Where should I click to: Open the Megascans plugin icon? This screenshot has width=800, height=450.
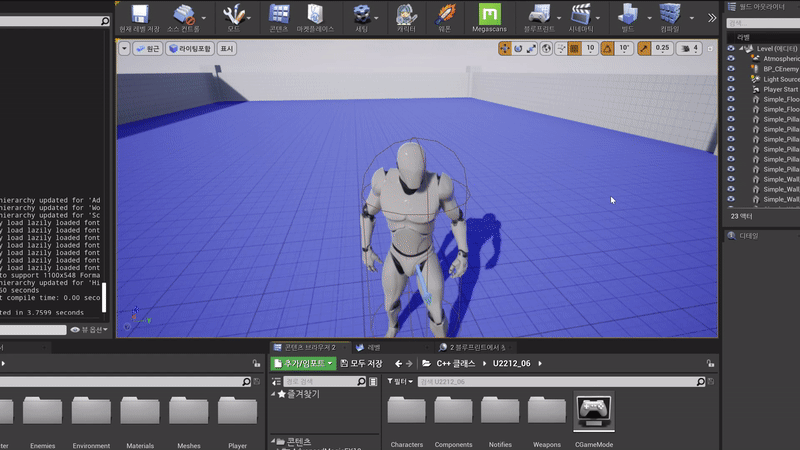point(489,14)
